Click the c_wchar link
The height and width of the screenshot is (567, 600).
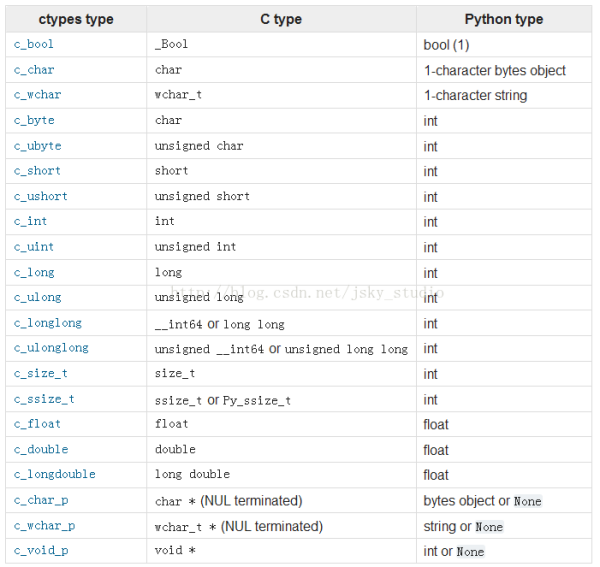tap(37, 95)
